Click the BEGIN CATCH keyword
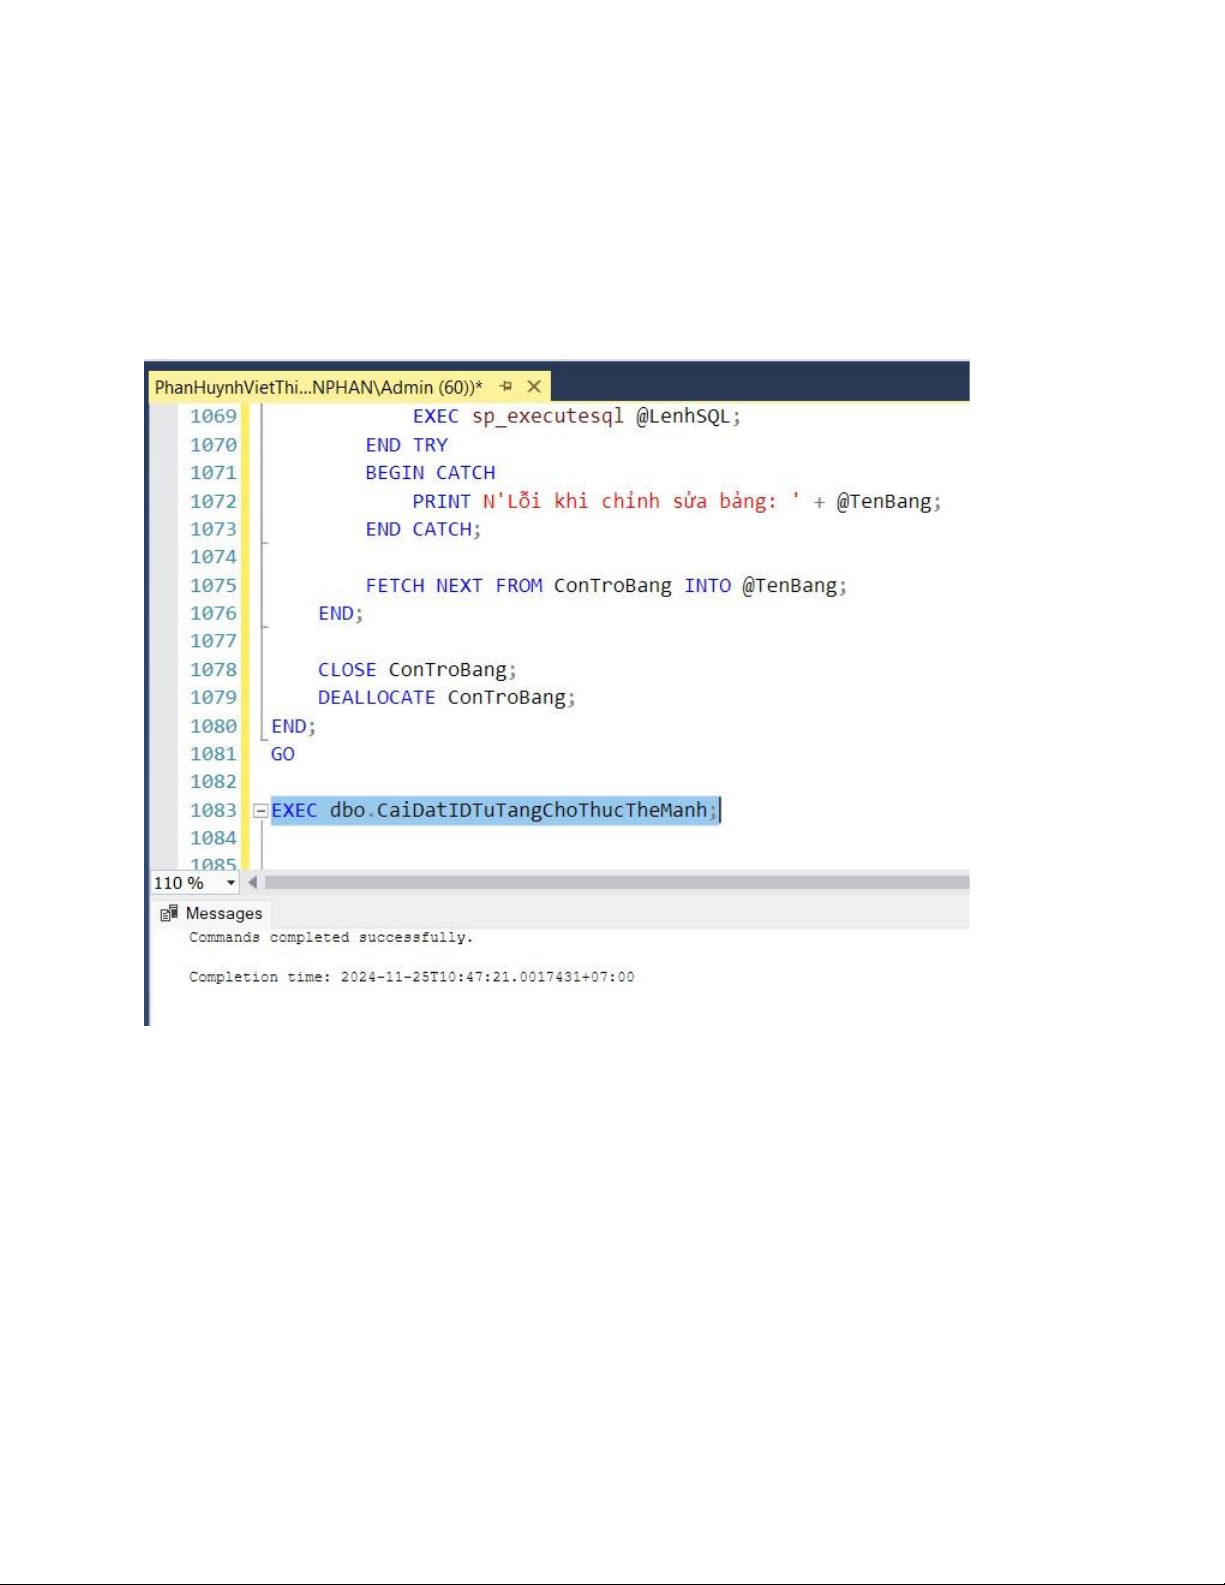Image resolution: width=1225 pixels, height=1585 pixels. 430,473
